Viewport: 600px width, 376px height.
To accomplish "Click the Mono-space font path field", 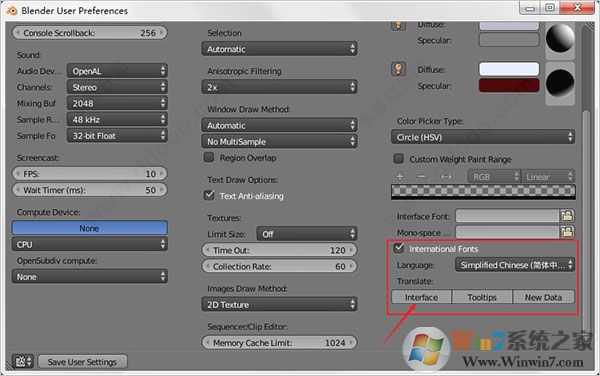I will coord(507,232).
